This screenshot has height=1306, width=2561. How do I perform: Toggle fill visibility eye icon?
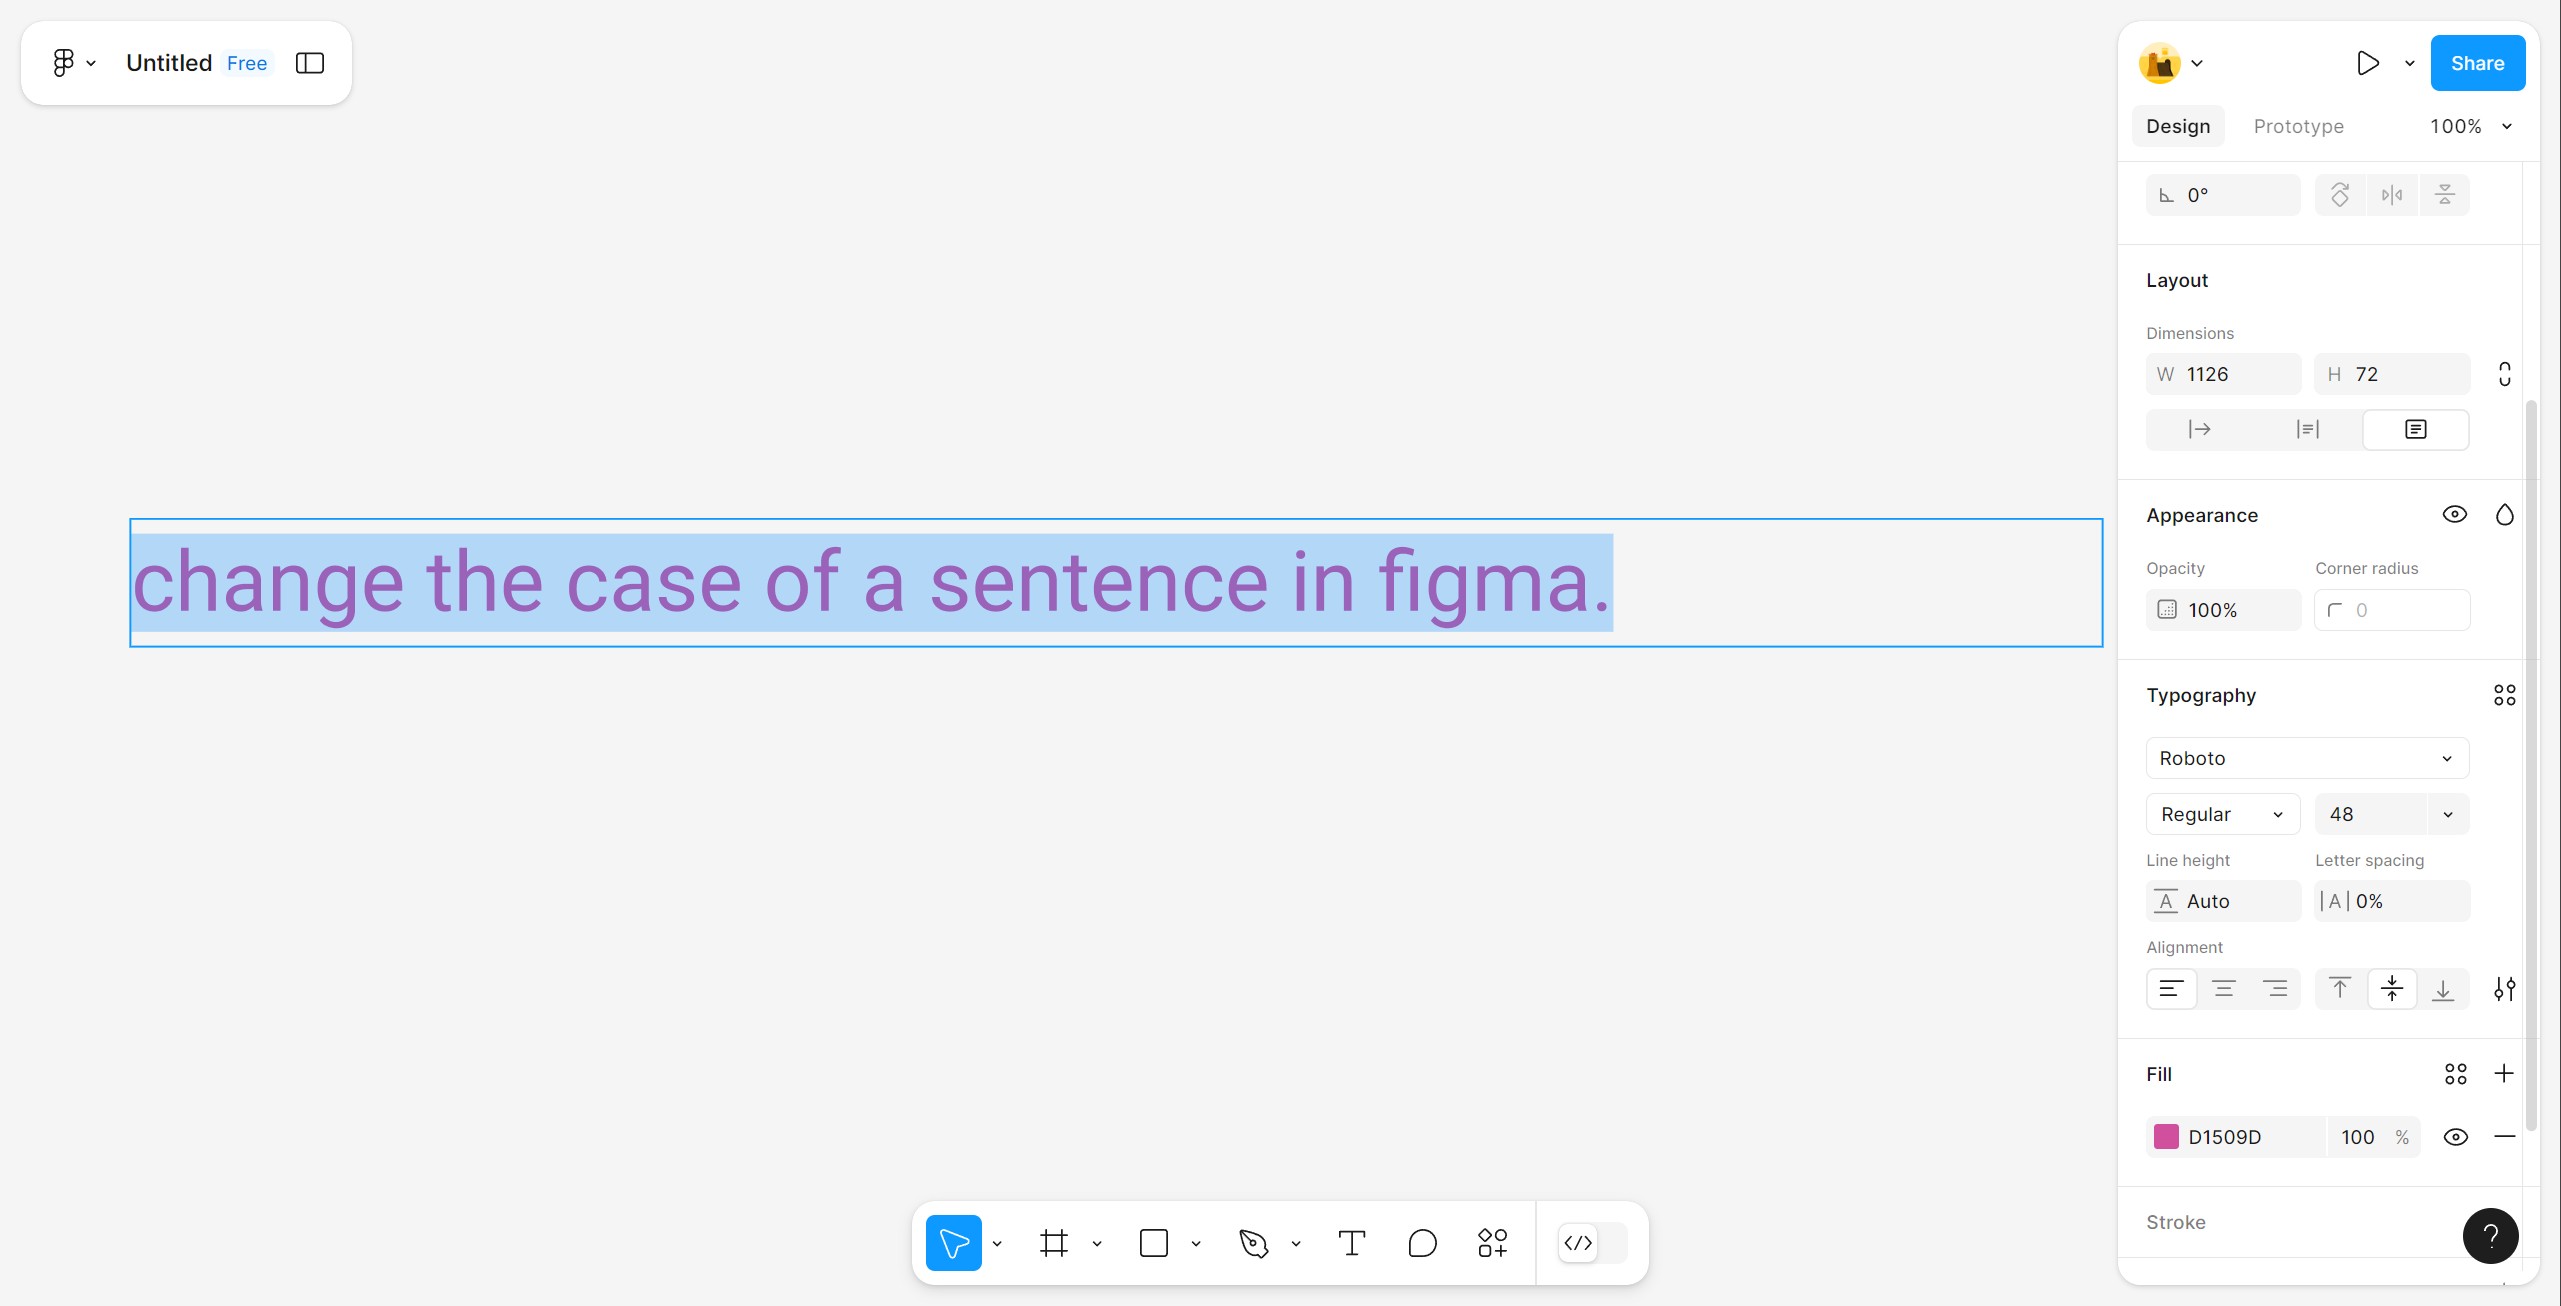point(2455,1137)
